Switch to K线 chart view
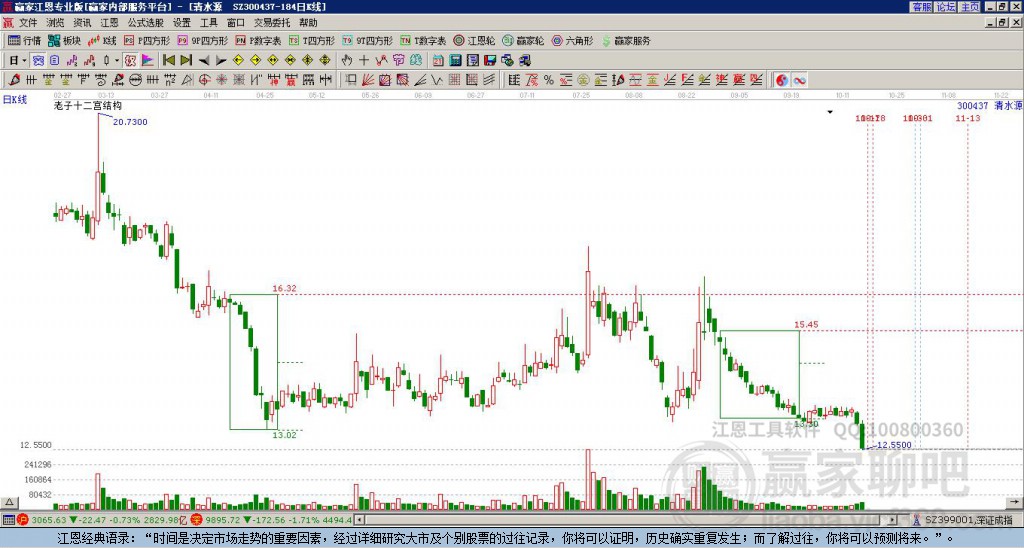1024x548 pixels. [103, 40]
